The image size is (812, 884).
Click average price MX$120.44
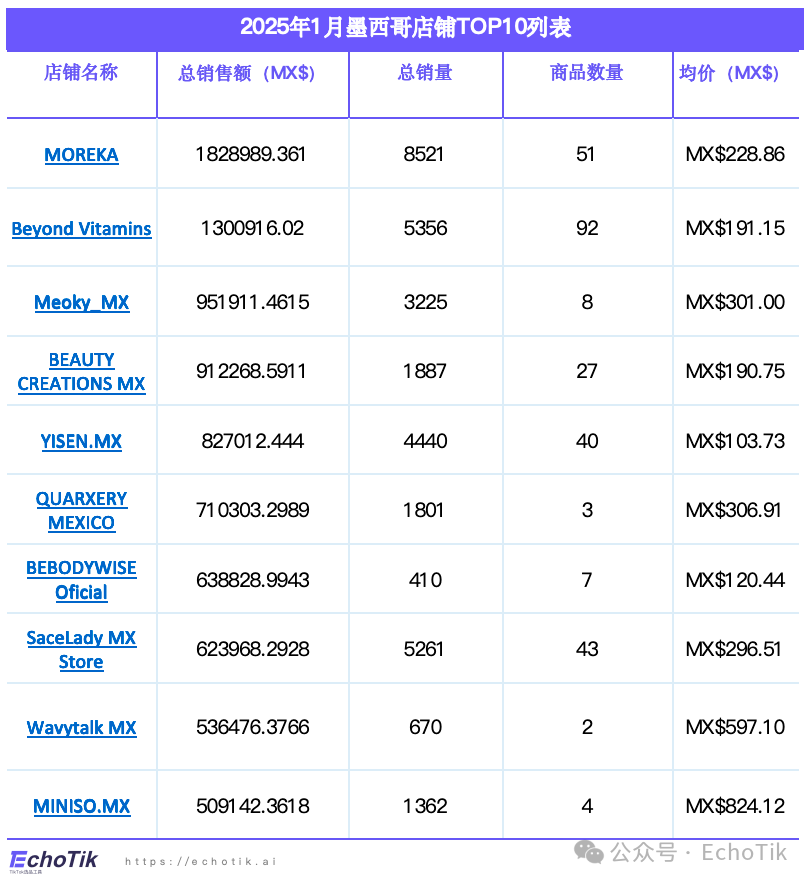(x=735, y=580)
